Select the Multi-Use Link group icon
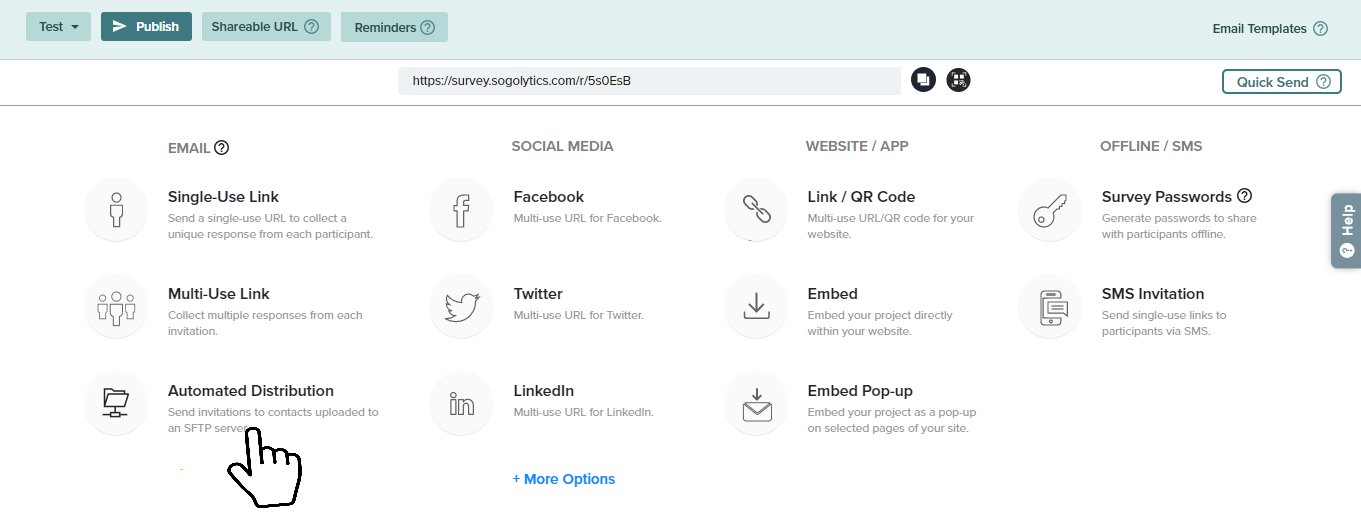 116,307
